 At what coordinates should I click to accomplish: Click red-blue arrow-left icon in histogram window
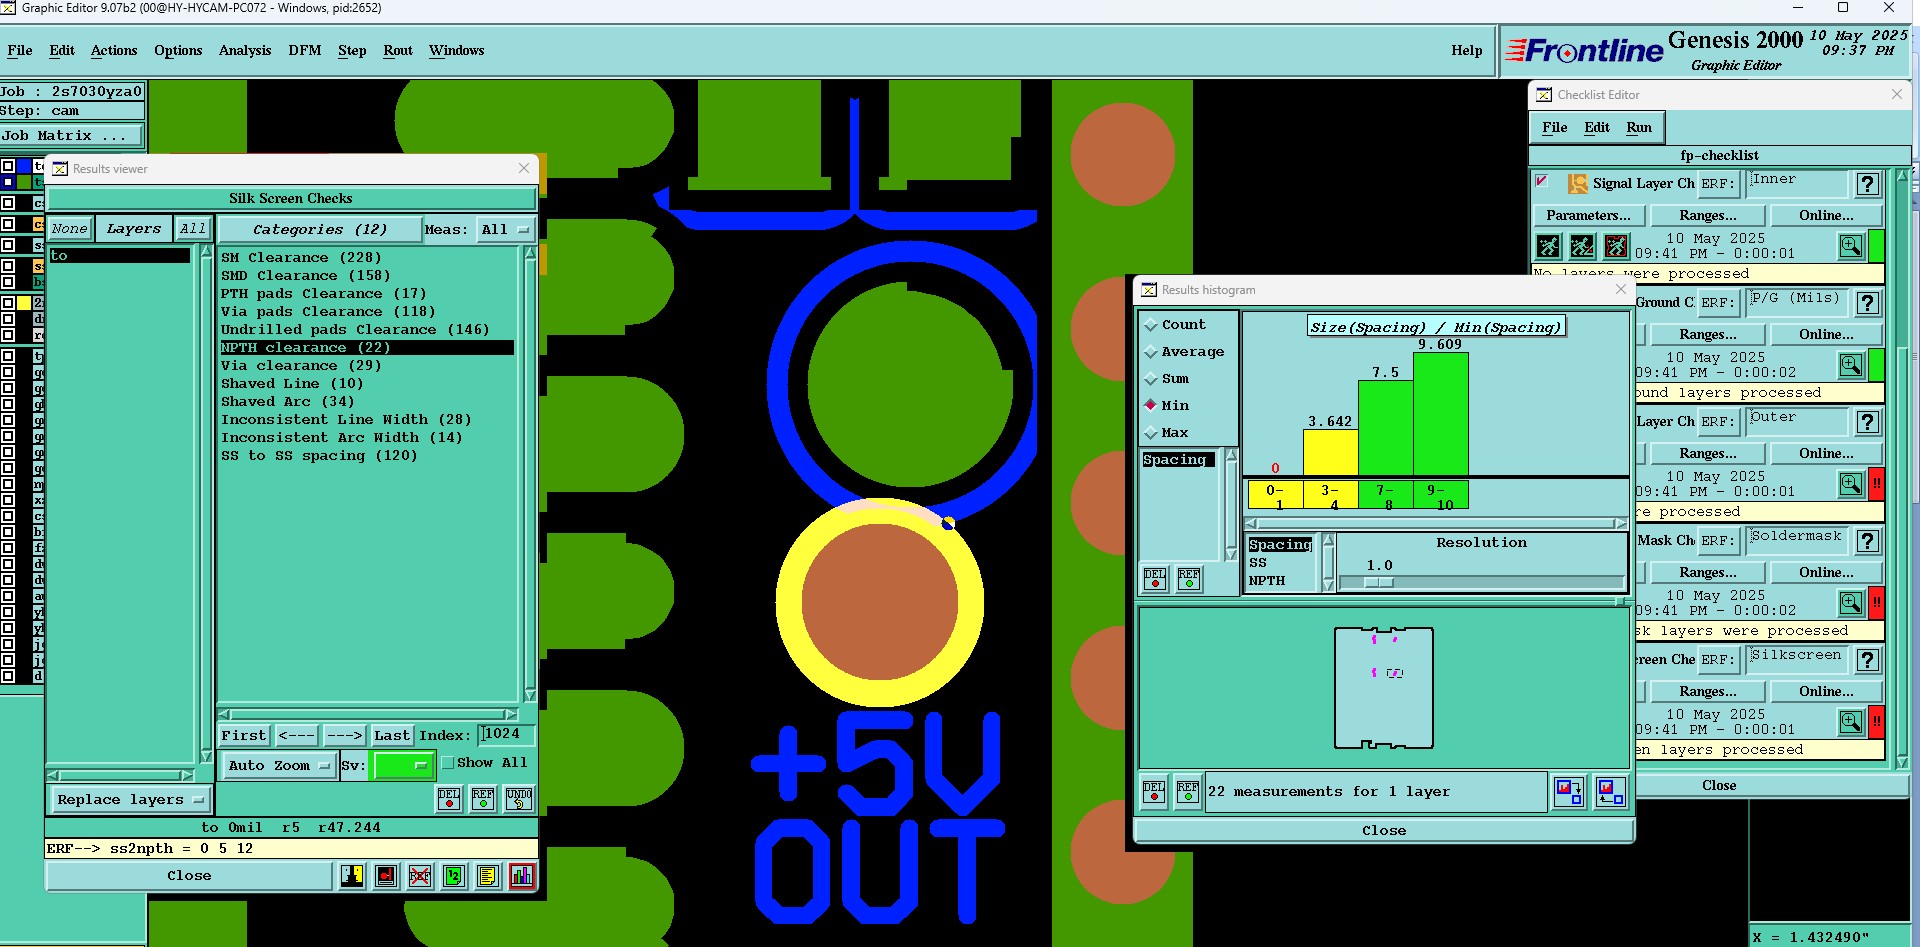[x=1610, y=793]
